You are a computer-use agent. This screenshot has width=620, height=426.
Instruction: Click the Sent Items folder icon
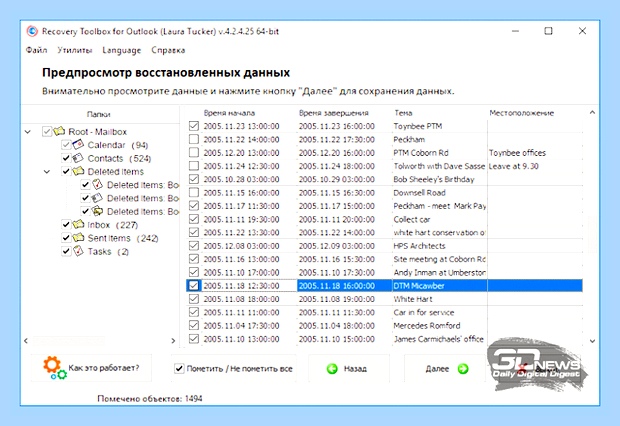pyautogui.click(x=78, y=237)
